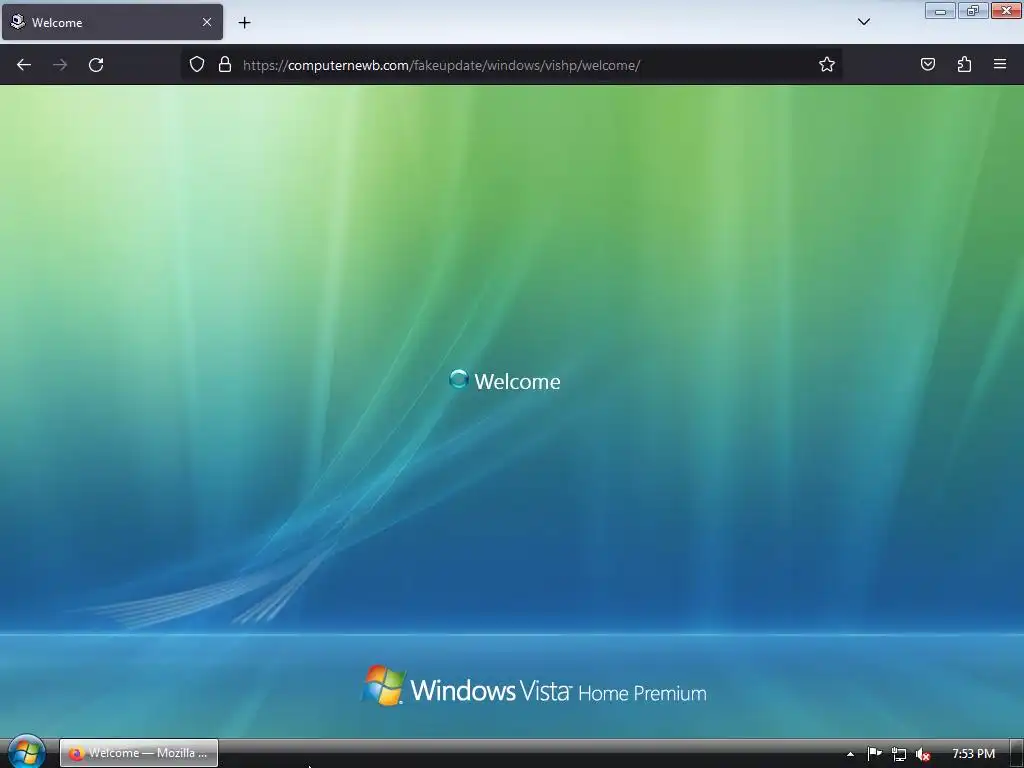Go back using the browser back arrow
This screenshot has width=1024, height=768.
tap(24, 65)
